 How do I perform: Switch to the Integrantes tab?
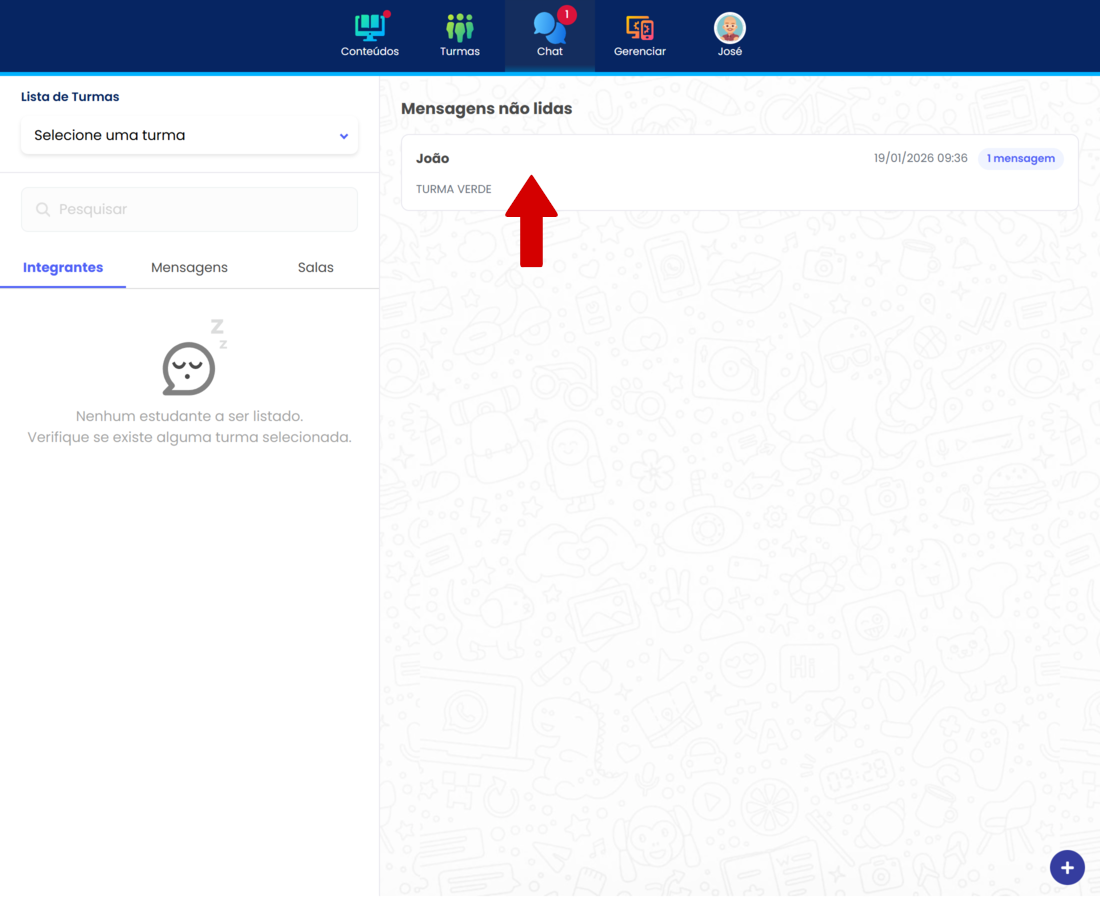pos(63,268)
